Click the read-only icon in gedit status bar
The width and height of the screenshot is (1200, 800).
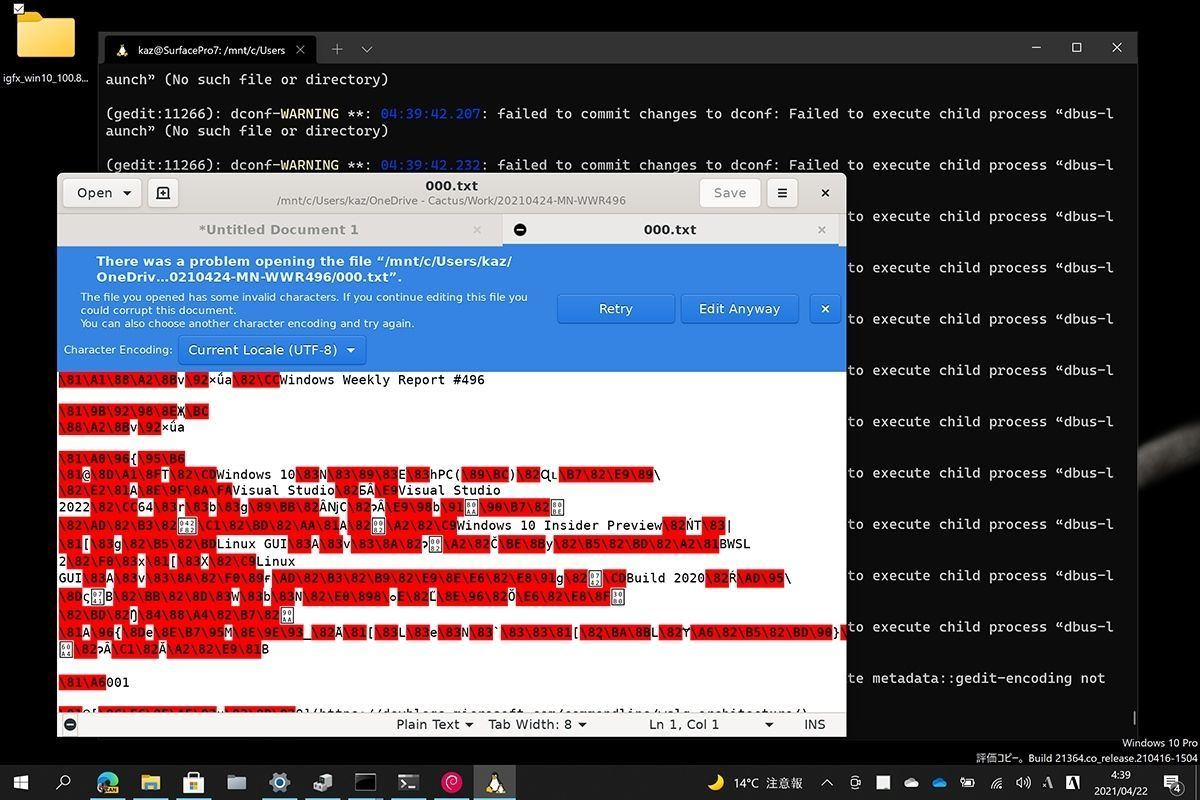(70, 724)
